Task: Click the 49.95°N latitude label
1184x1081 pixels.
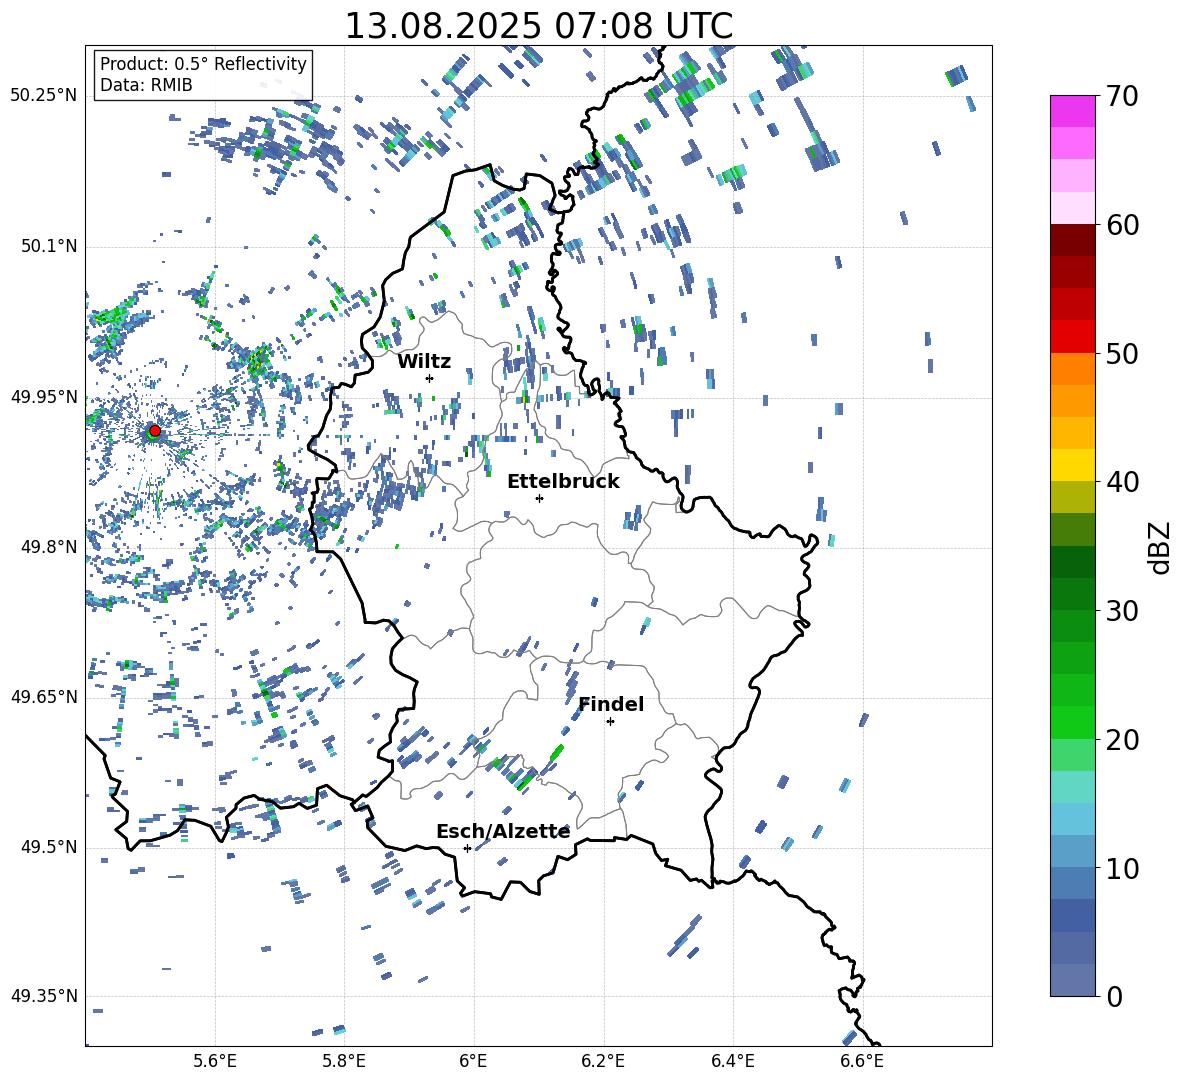Action: (44, 396)
